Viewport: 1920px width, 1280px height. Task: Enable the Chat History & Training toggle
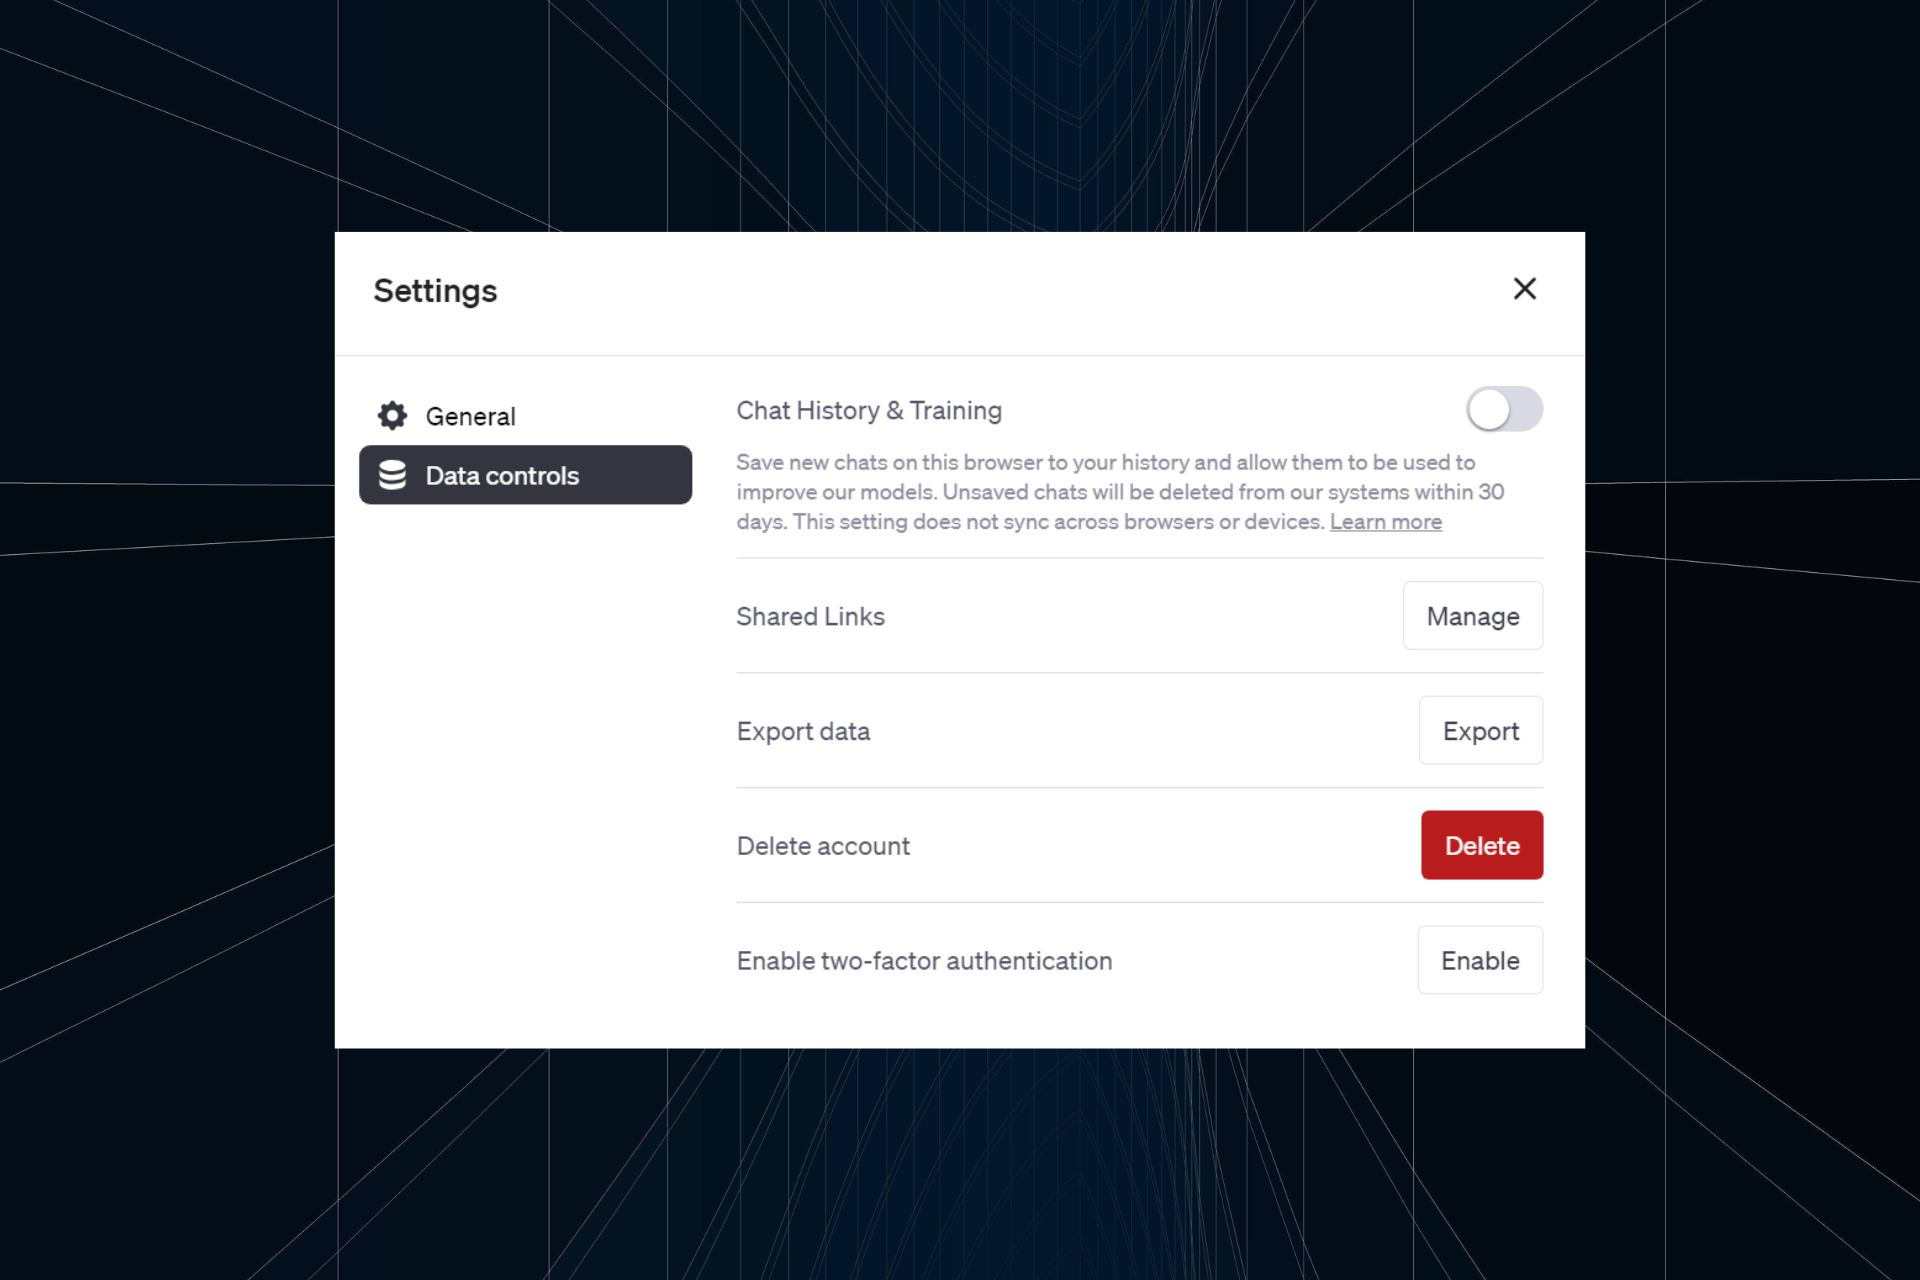pos(1503,410)
